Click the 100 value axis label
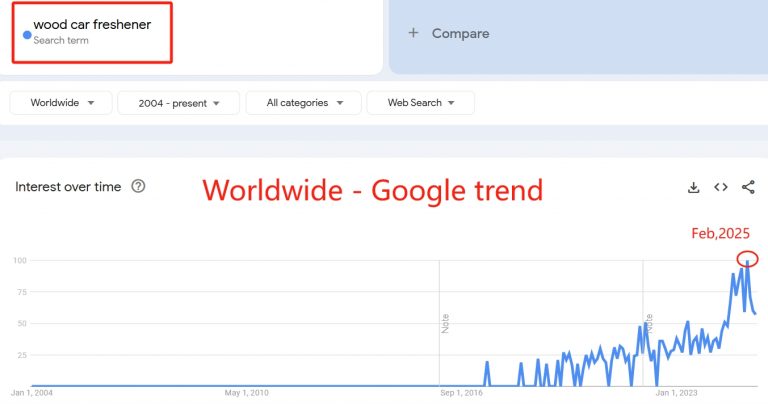Screen dimensions: 768x404 (x=20, y=260)
